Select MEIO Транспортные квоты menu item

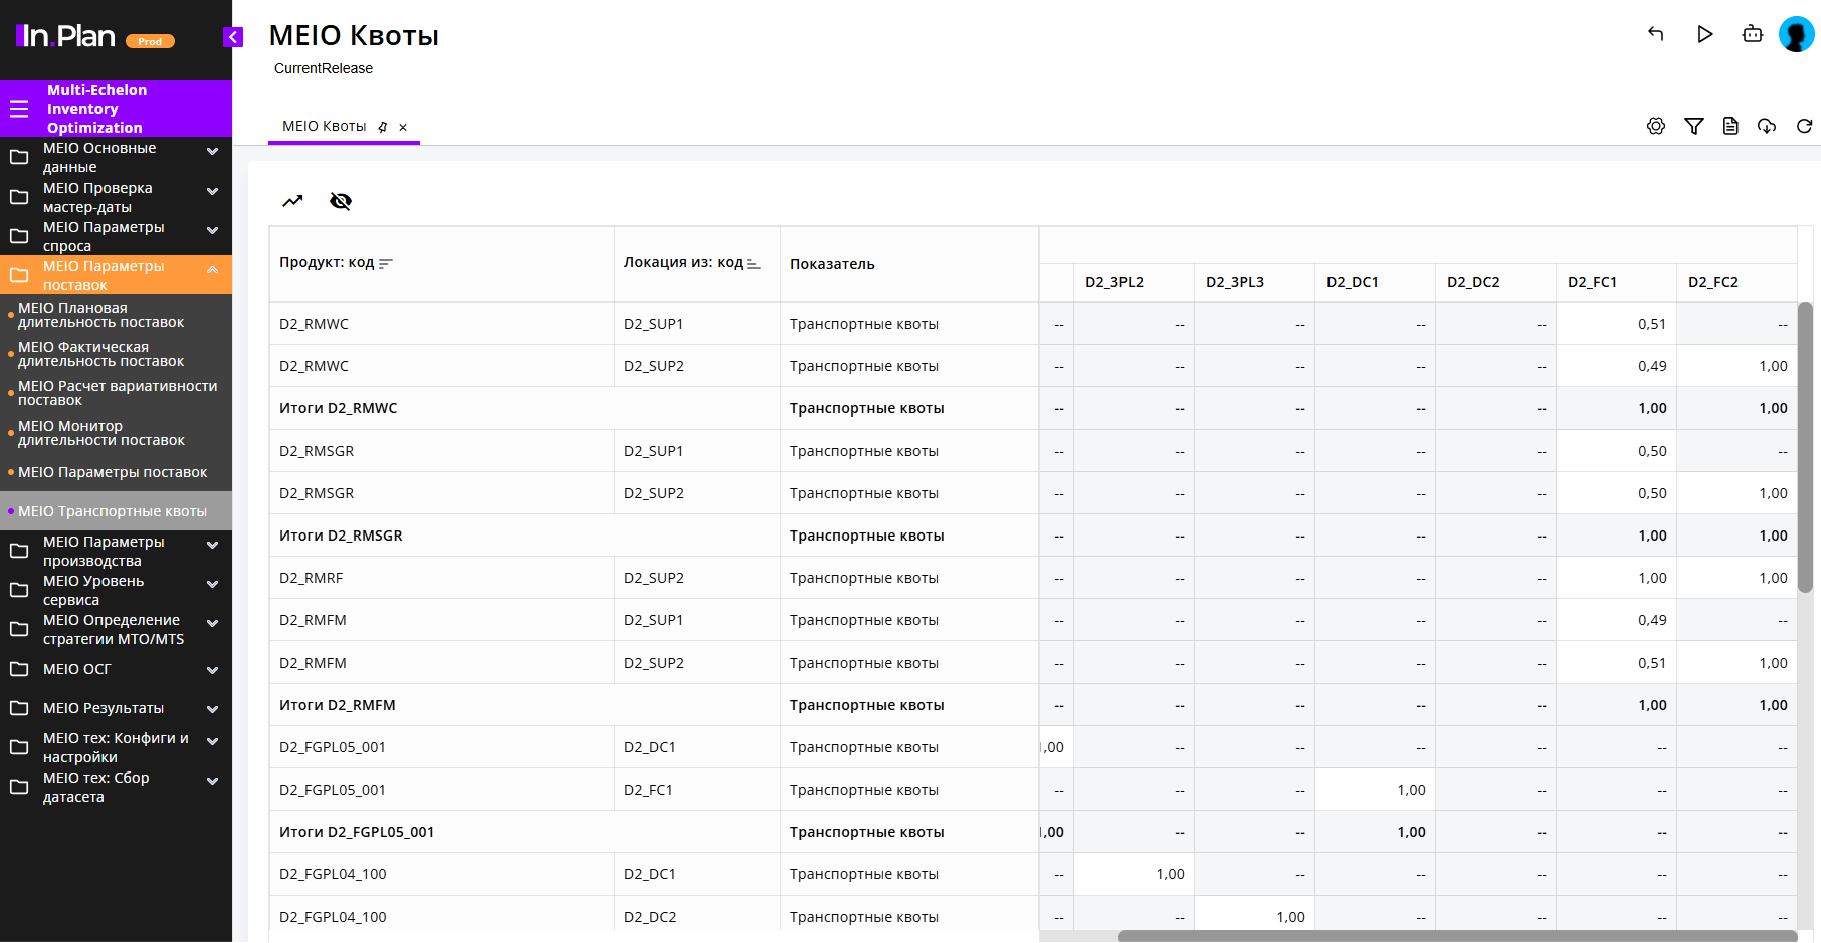pyautogui.click(x=112, y=511)
